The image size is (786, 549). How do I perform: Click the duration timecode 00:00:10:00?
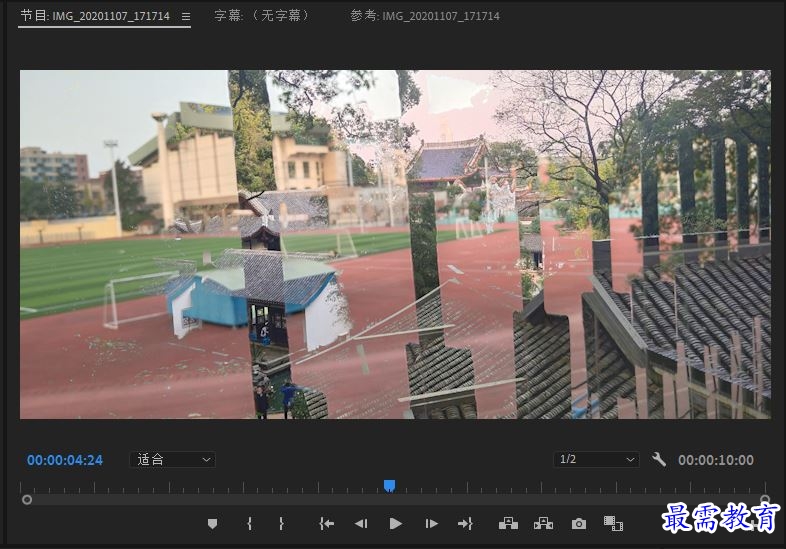click(x=716, y=460)
